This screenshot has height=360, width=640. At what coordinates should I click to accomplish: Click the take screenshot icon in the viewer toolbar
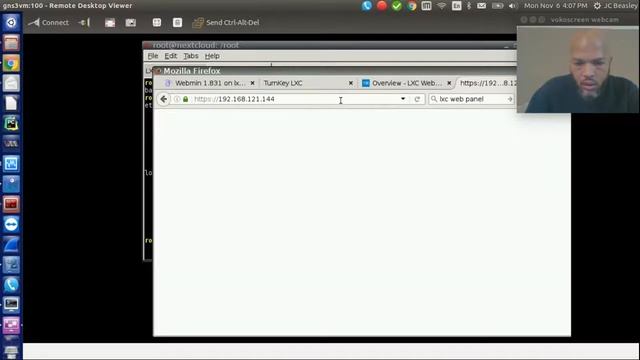[x=131, y=22]
